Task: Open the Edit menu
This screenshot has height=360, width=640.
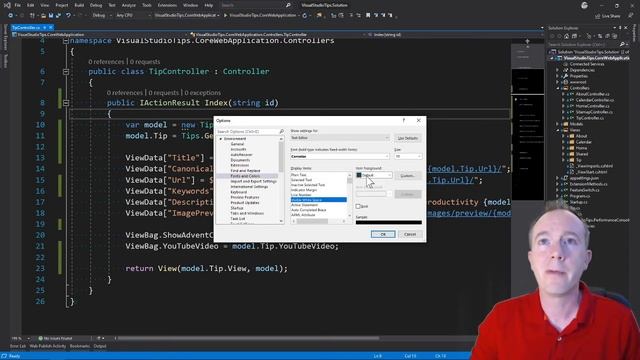Action: click(x=31, y=5)
